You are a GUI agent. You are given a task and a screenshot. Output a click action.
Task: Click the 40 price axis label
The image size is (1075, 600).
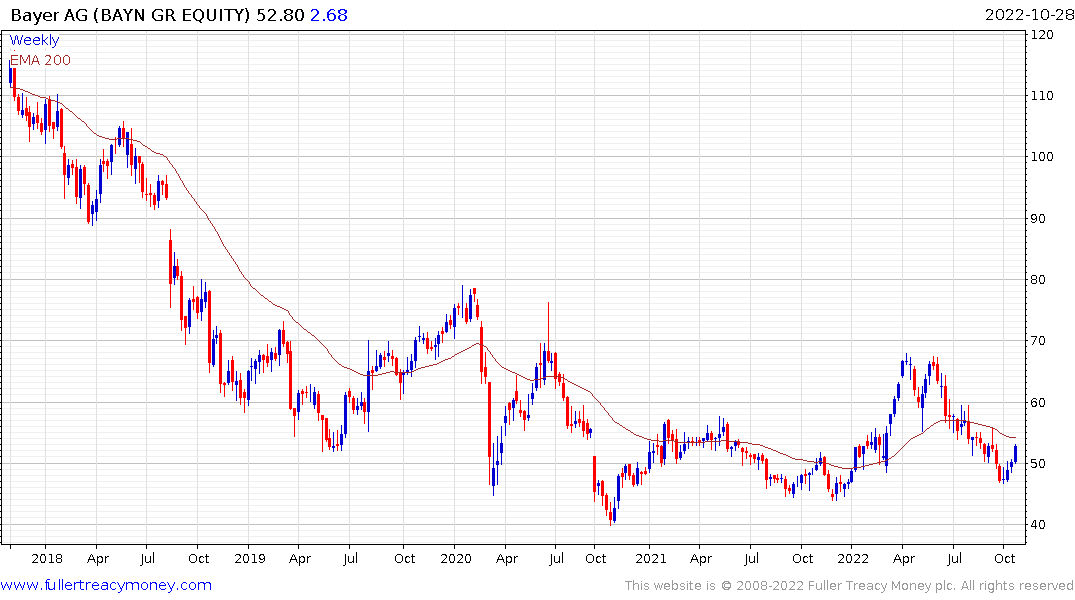click(1038, 525)
